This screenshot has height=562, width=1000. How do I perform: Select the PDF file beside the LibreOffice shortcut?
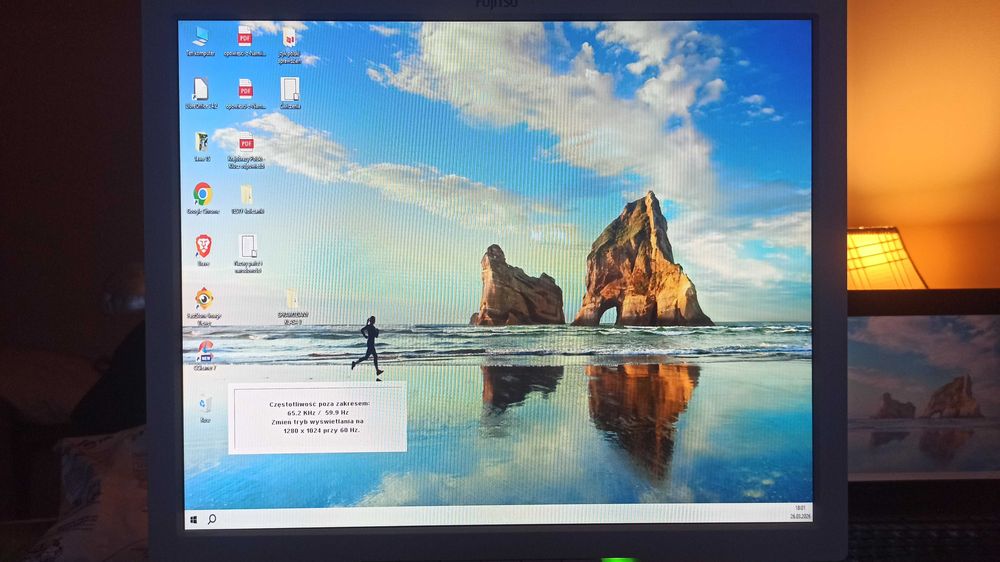pos(246,94)
